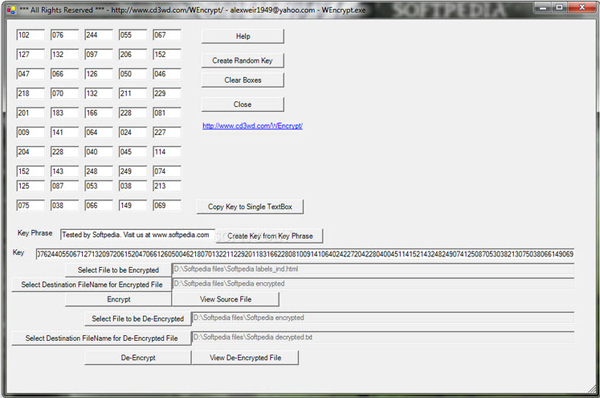Click Select Destination FileName for Encrypted File
The image size is (600, 398).
(92, 284)
